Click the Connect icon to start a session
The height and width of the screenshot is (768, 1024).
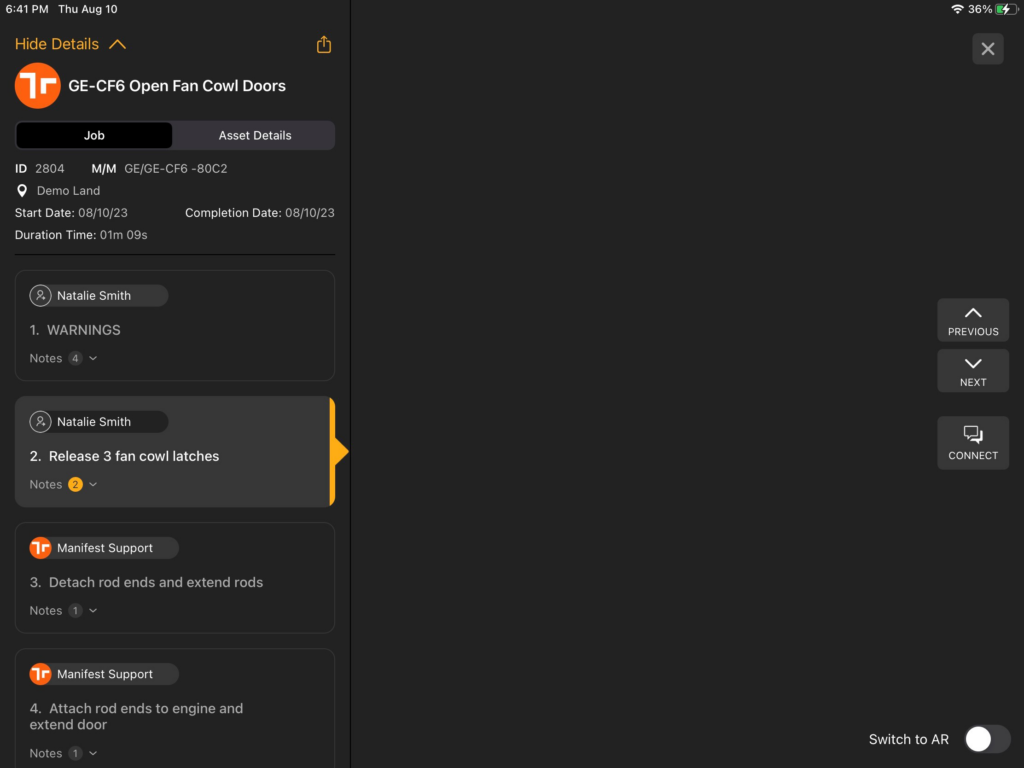click(972, 442)
